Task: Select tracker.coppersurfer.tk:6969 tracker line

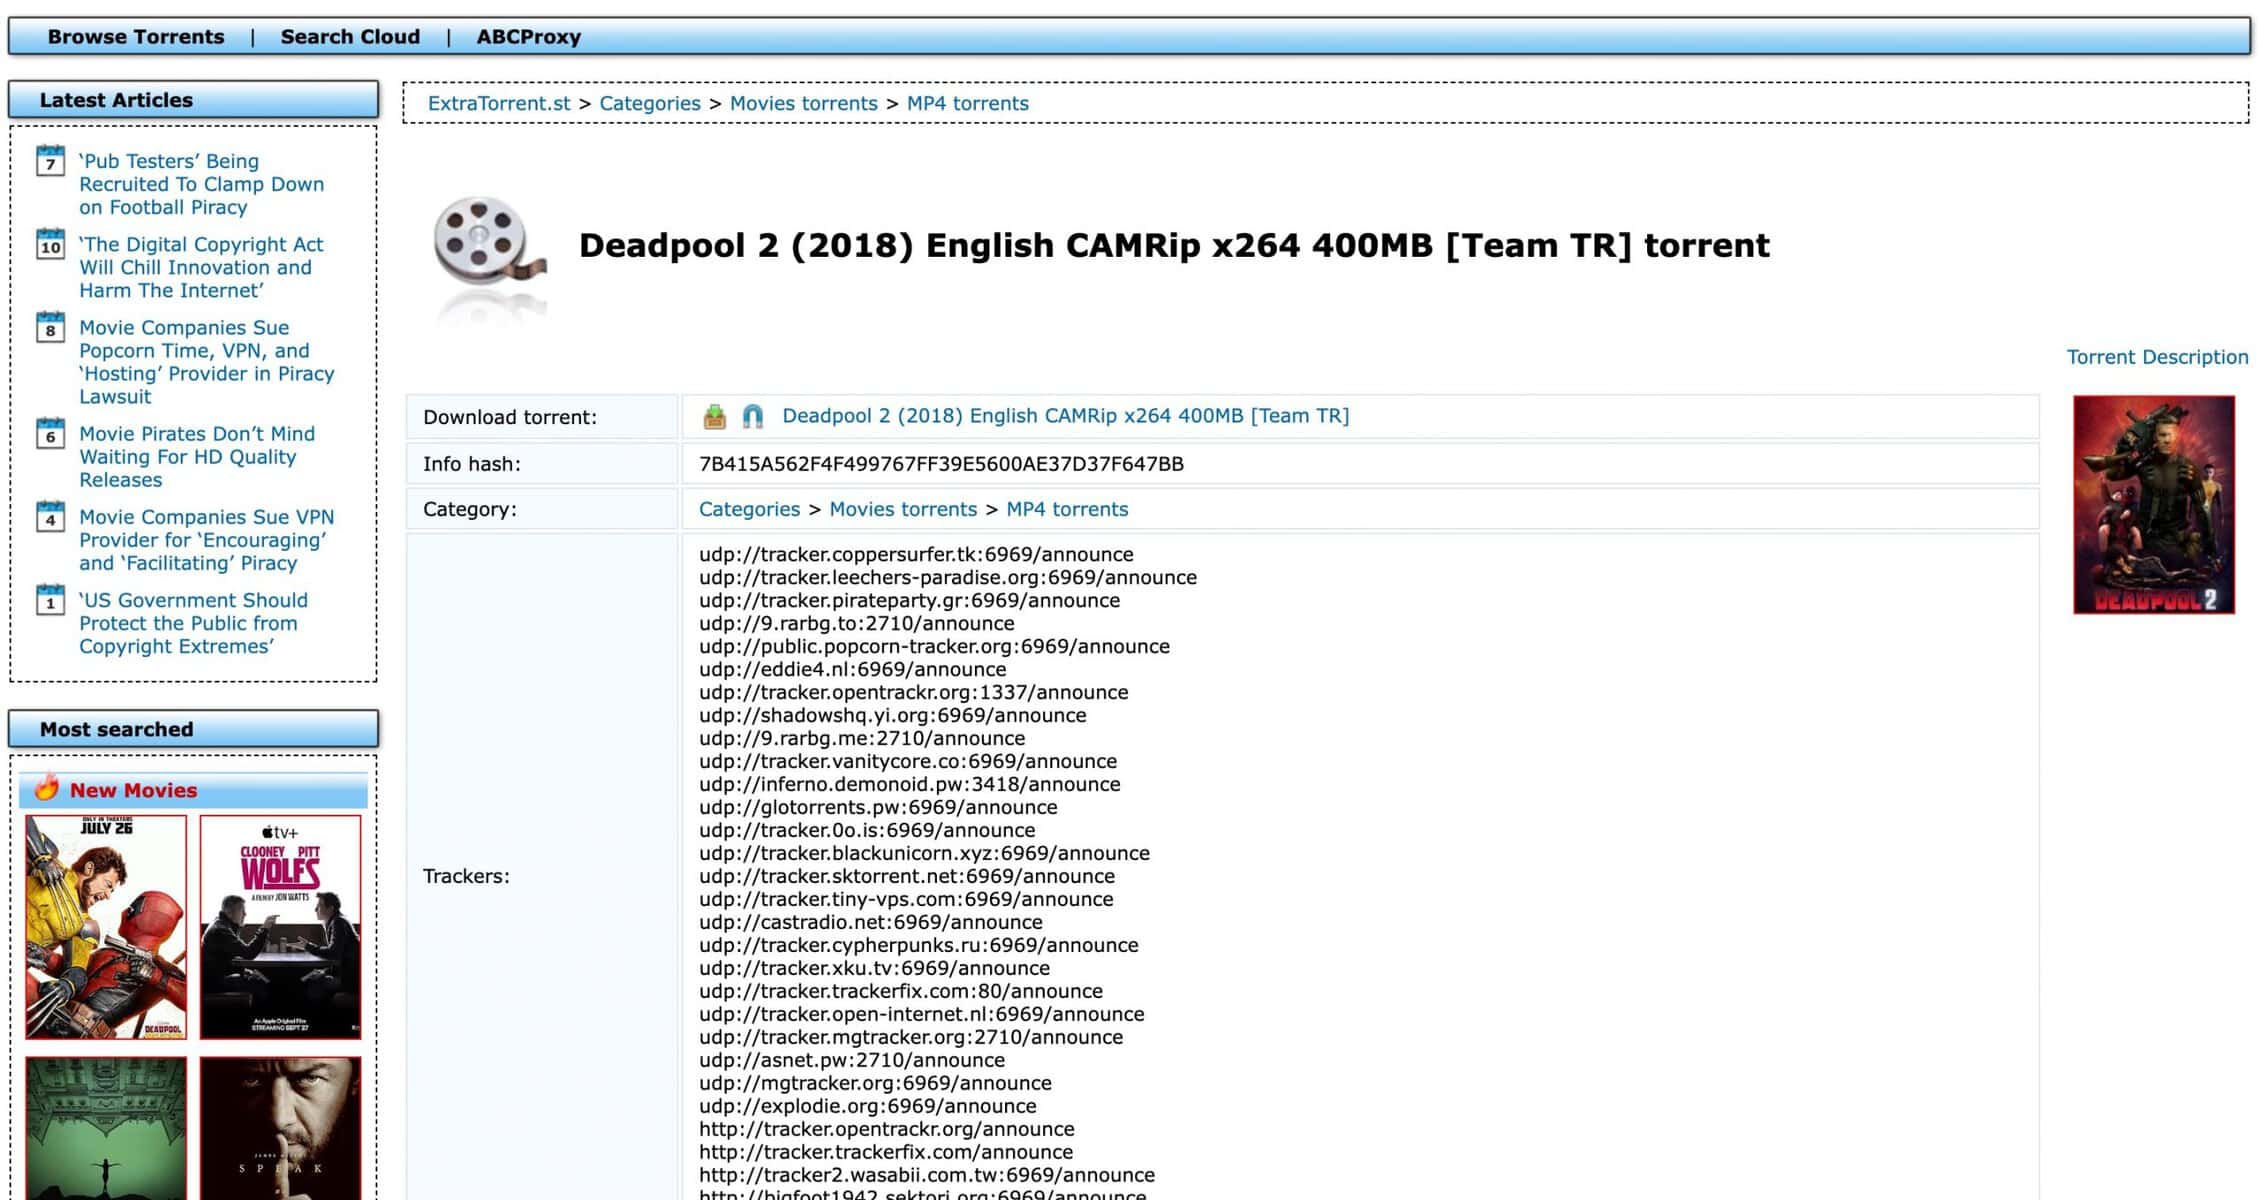Action: [x=916, y=554]
